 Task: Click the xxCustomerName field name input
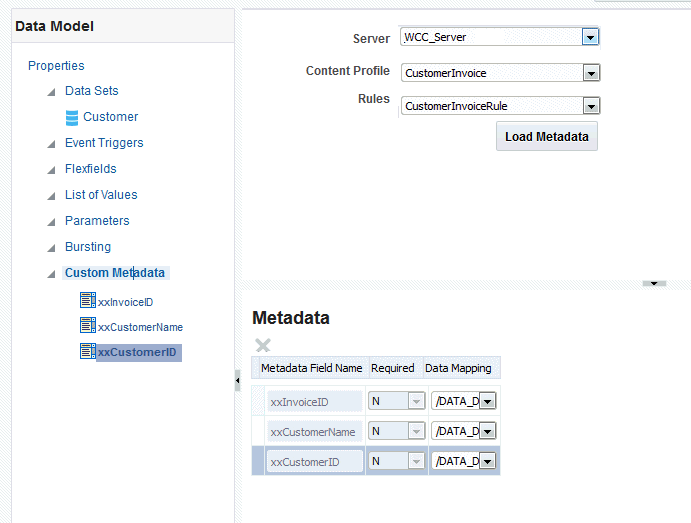(315, 432)
